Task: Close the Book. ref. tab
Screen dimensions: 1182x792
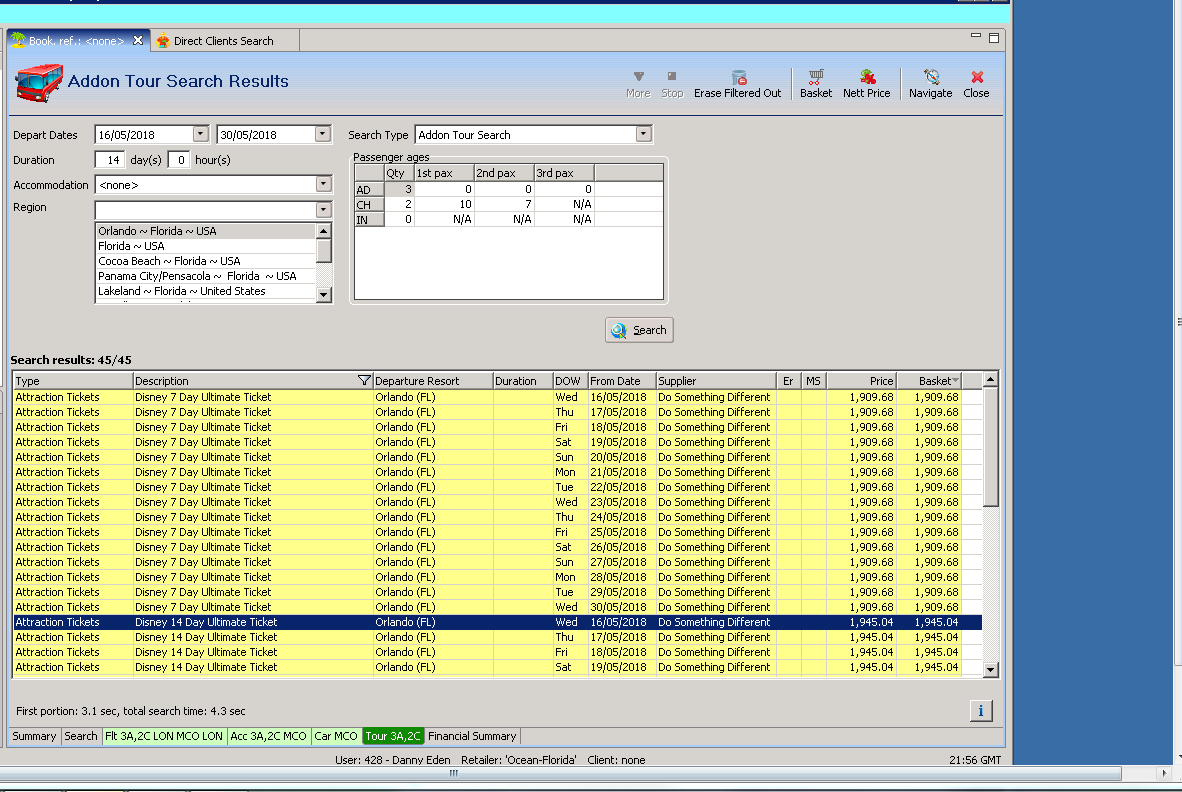Action: tap(138, 40)
